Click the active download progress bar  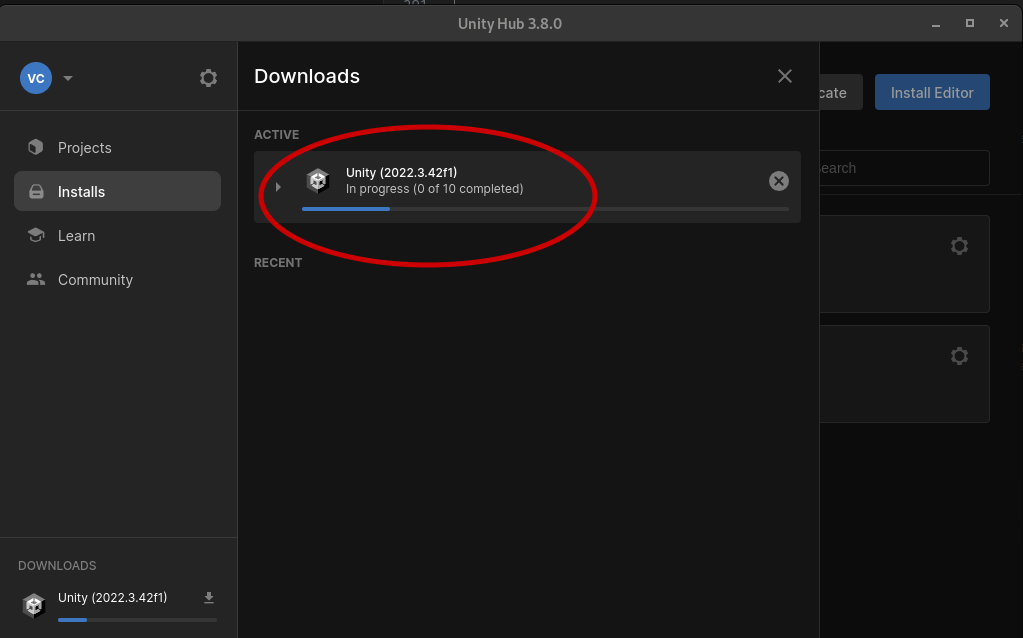(544, 209)
